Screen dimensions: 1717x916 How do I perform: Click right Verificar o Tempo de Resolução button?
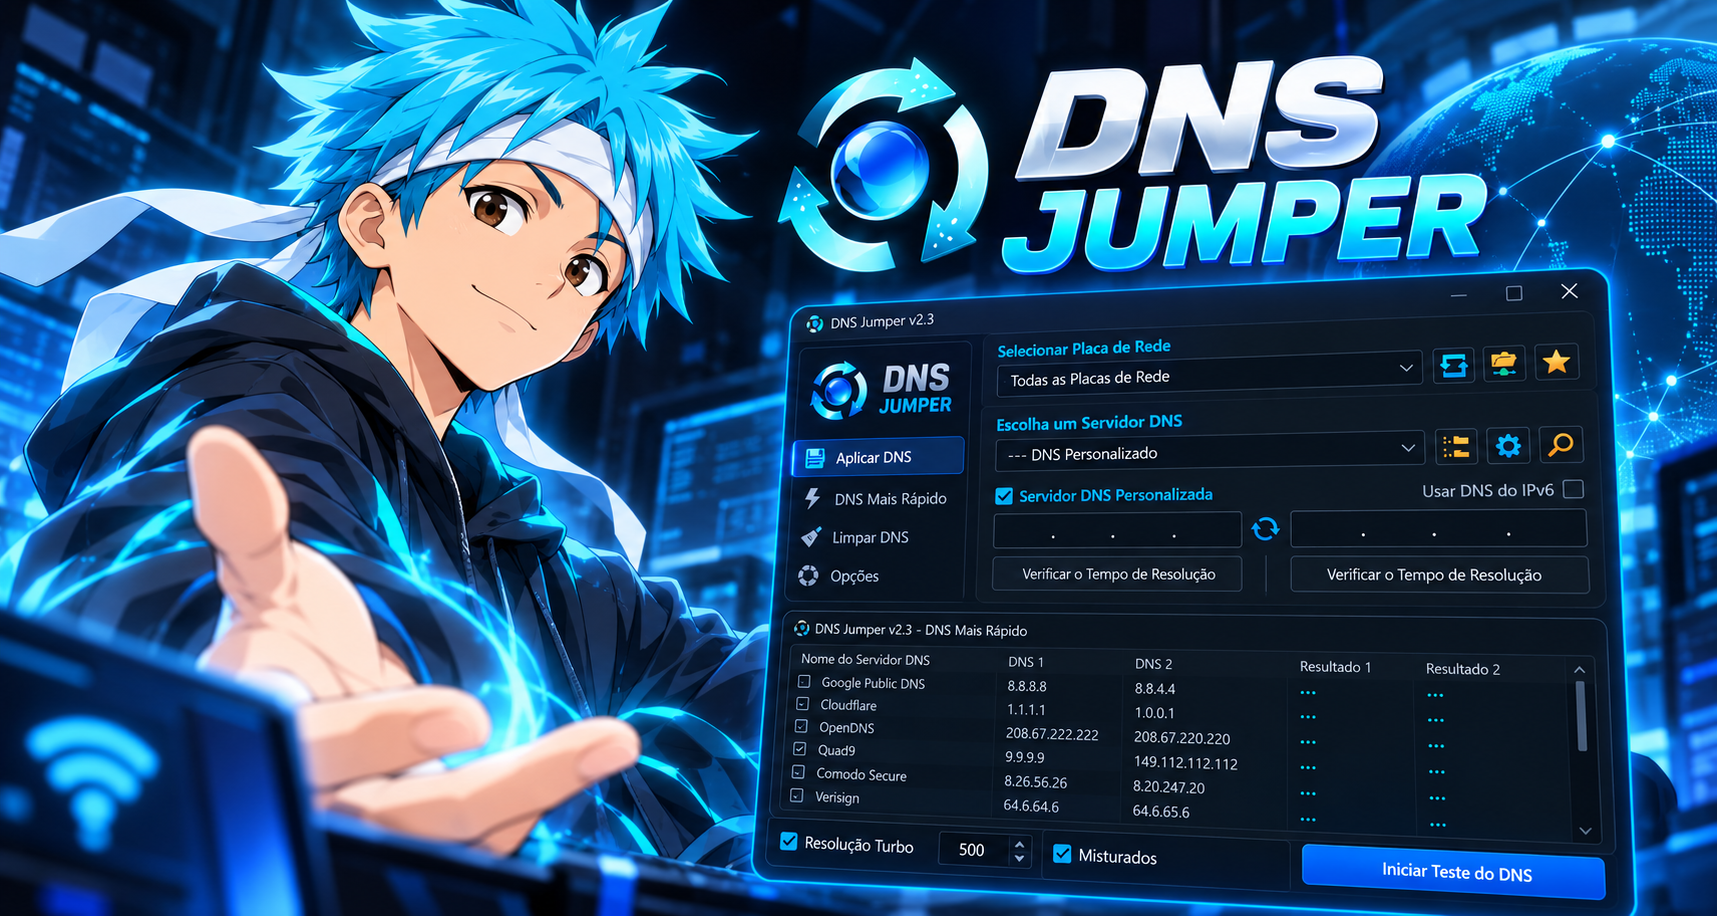[x=1439, y=575]
